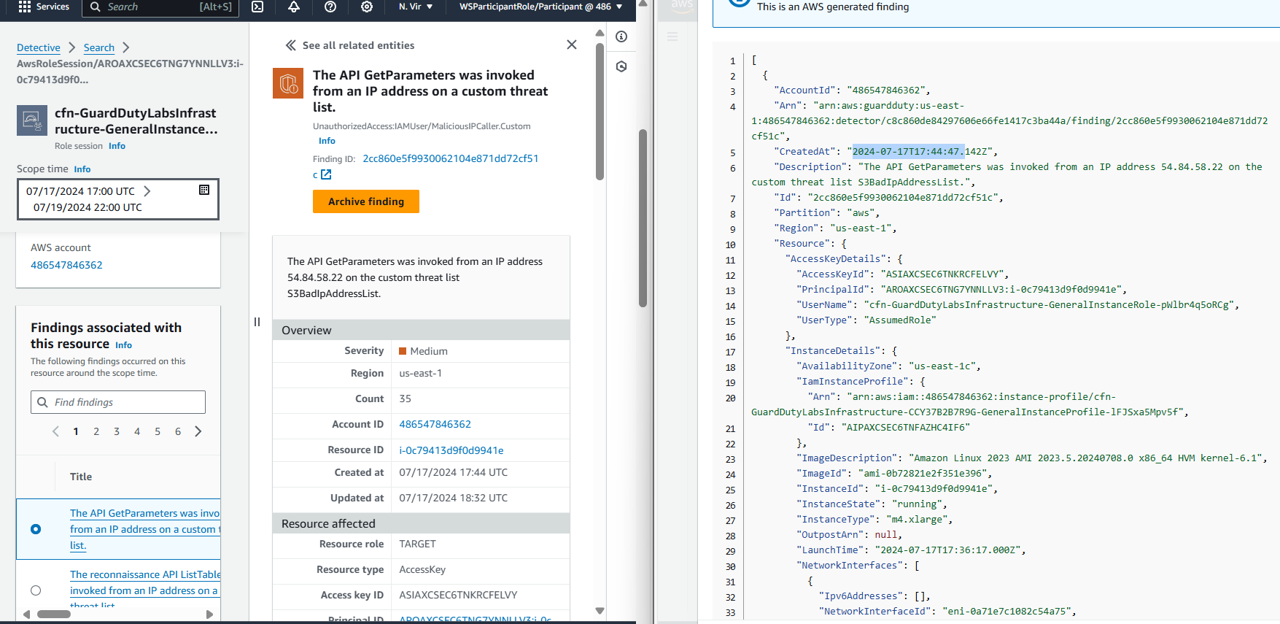The width and height of the screenshot is (1280, 624).
Task: Go to next findings page arrow
Action: [x=198, y=432]
